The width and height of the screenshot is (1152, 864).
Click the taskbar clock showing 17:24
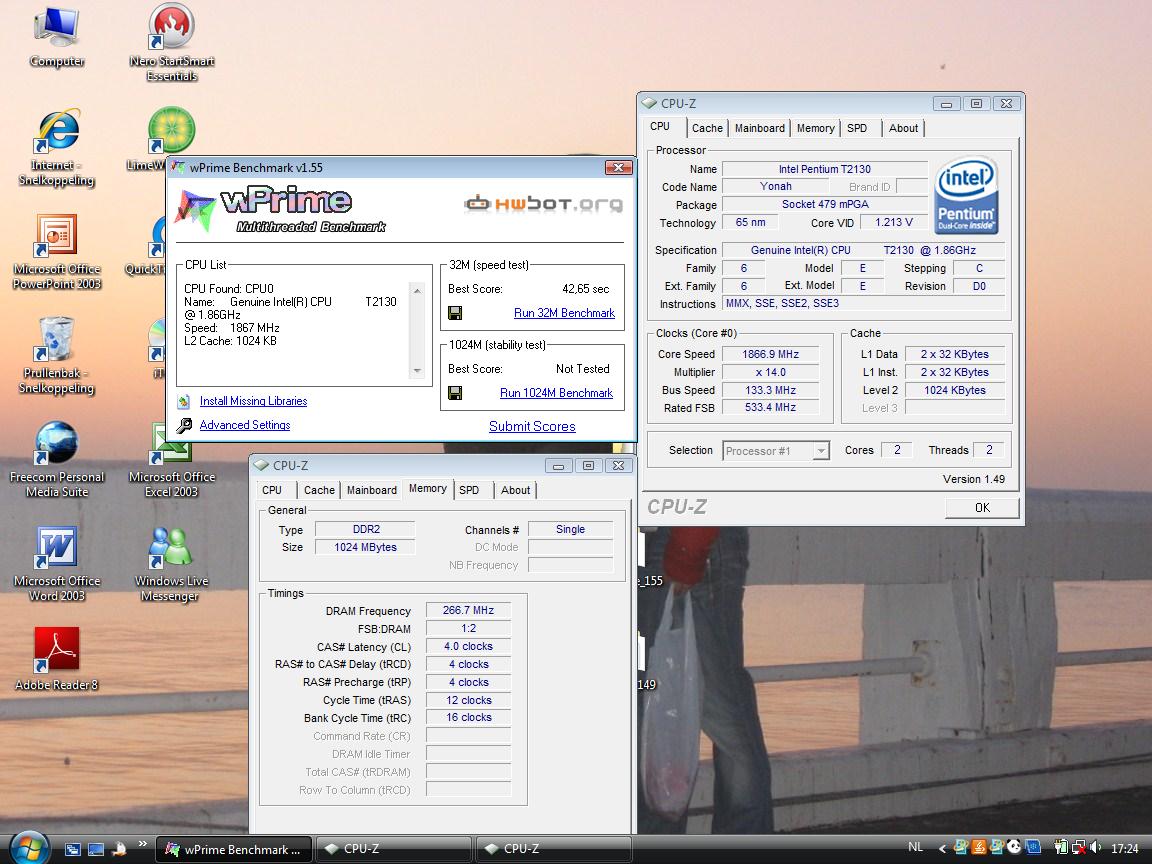tap(1125, 849)
